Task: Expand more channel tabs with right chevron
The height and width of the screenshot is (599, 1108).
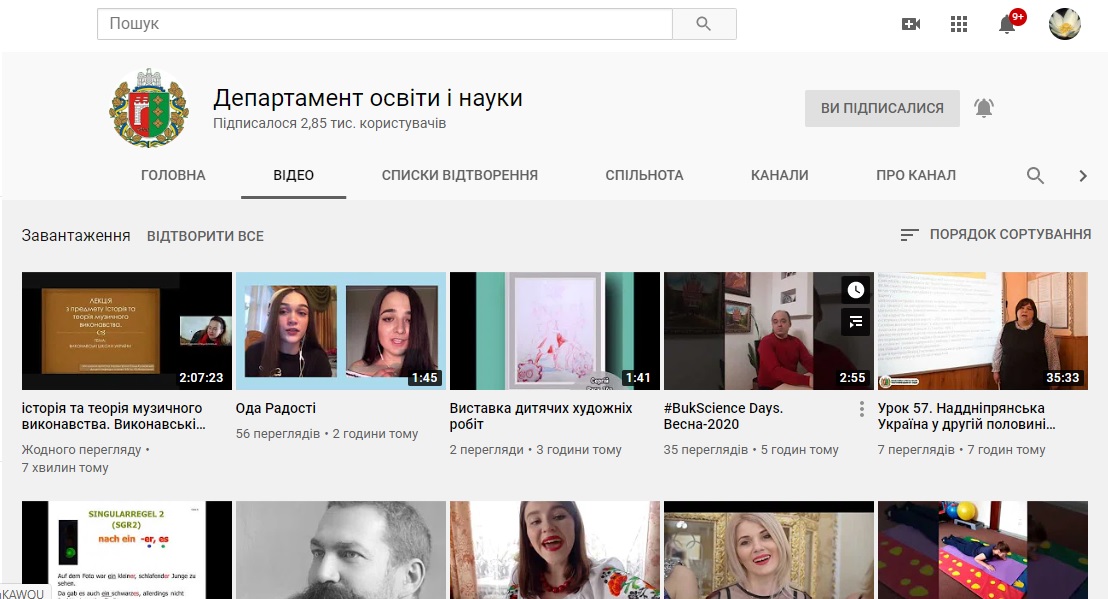Action: point(1082,176)
